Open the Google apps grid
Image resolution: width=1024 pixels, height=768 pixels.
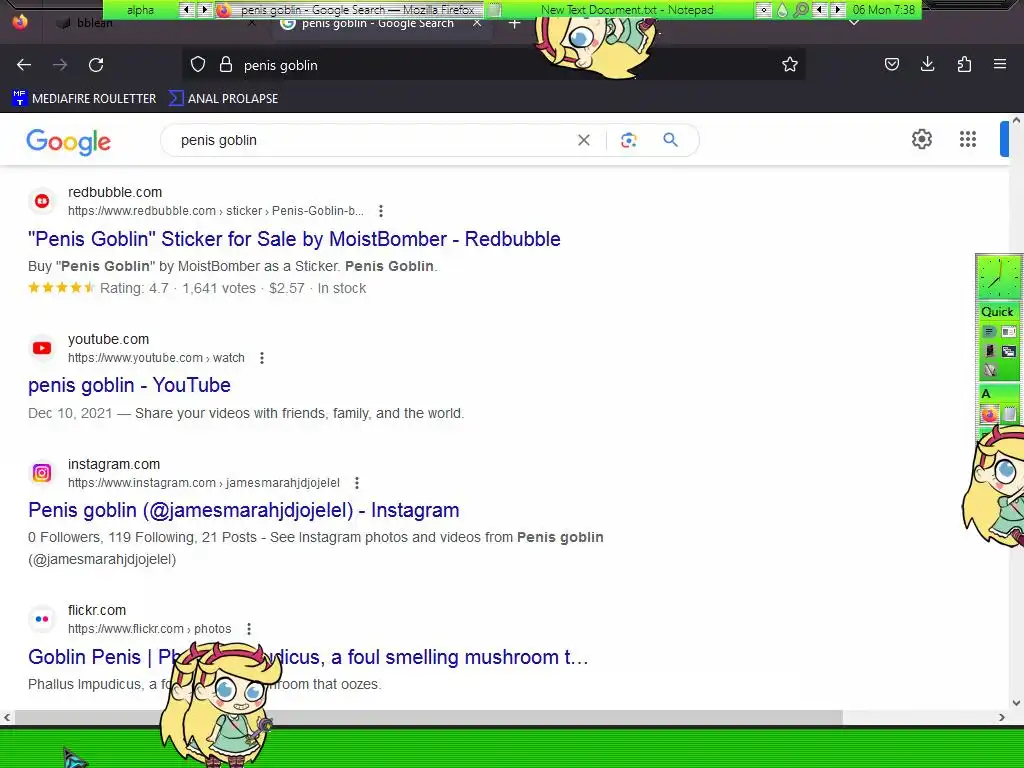(968, 139)
